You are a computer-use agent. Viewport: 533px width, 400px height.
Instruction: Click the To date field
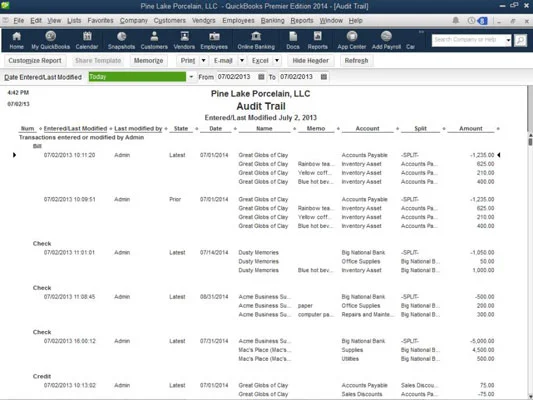[x=298, y=77]
